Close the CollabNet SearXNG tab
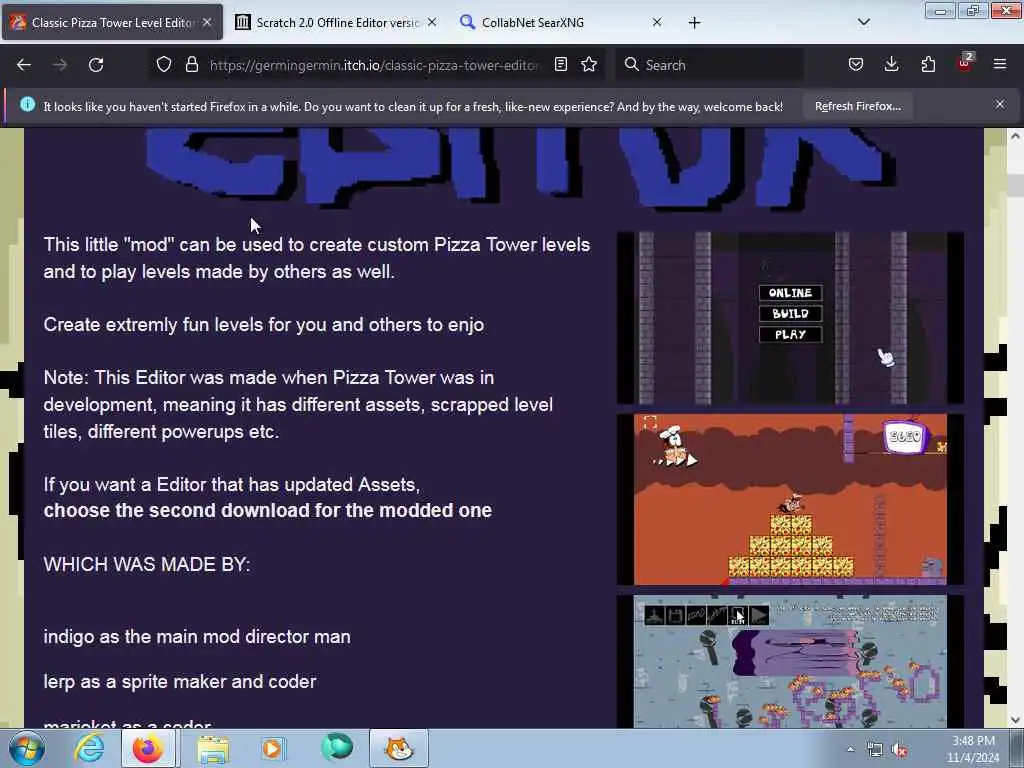This screenshot has height=768, width=1024. (x=657, y=22)
